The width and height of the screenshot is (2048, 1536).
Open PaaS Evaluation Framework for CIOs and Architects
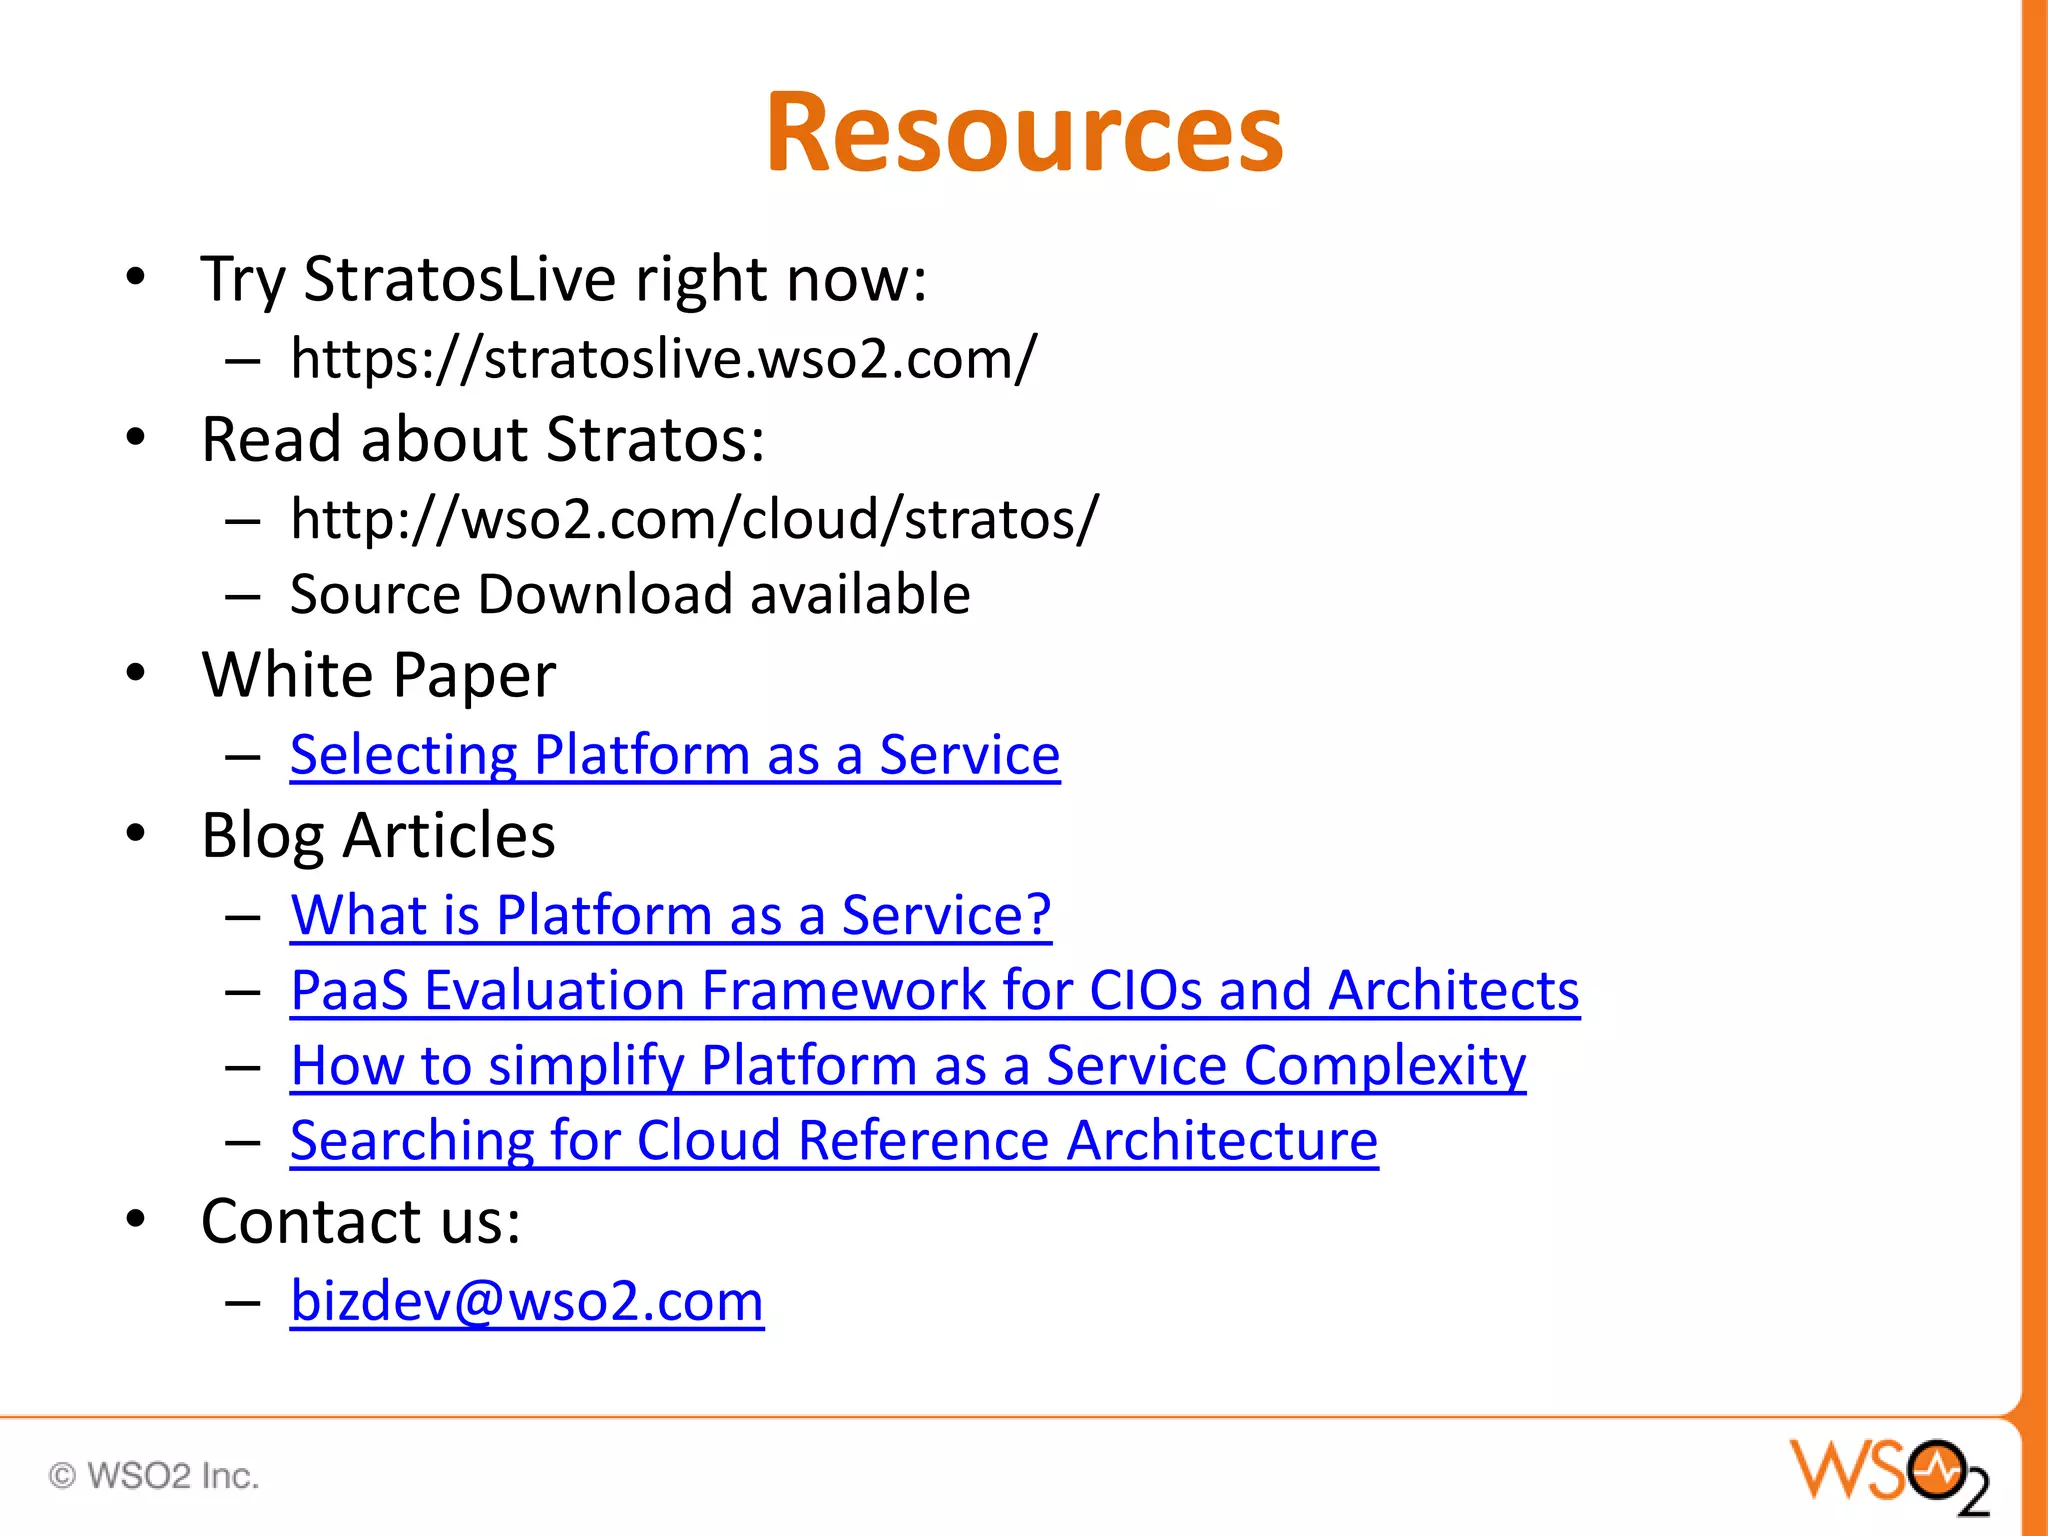click(x=935, y=991)
